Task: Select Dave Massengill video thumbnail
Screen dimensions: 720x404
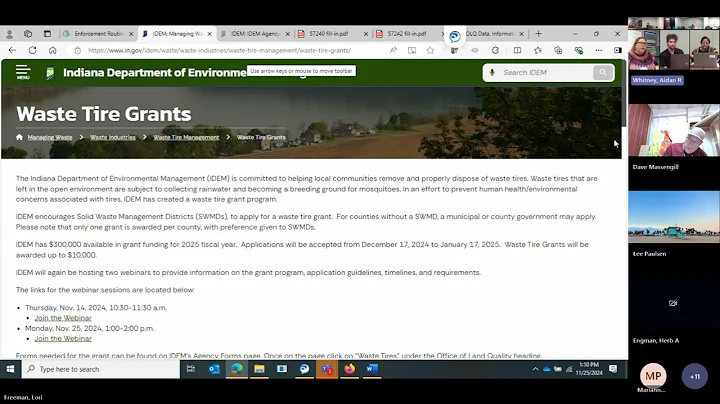Action: (x=674, y=130)
